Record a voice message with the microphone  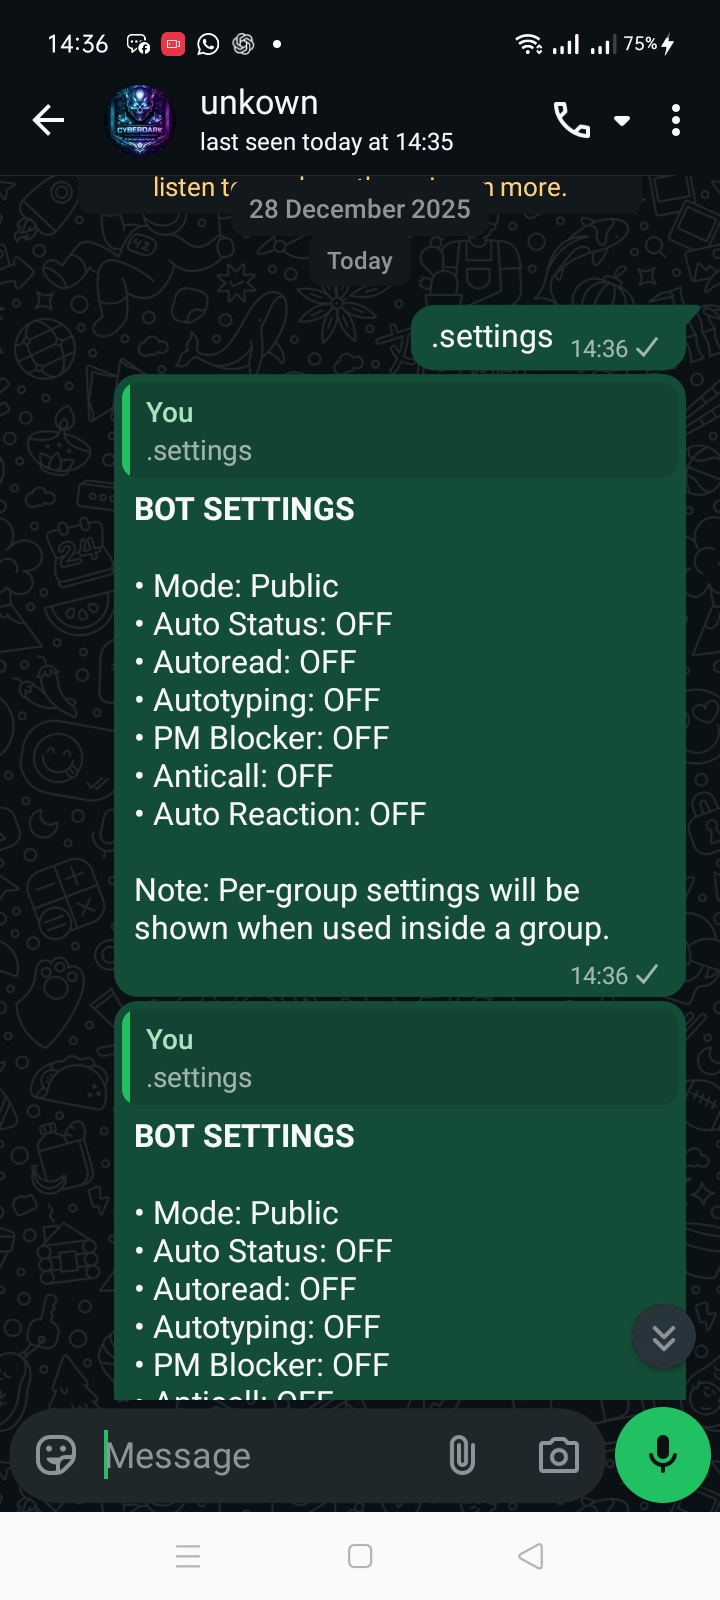[x=662, y=1455]
